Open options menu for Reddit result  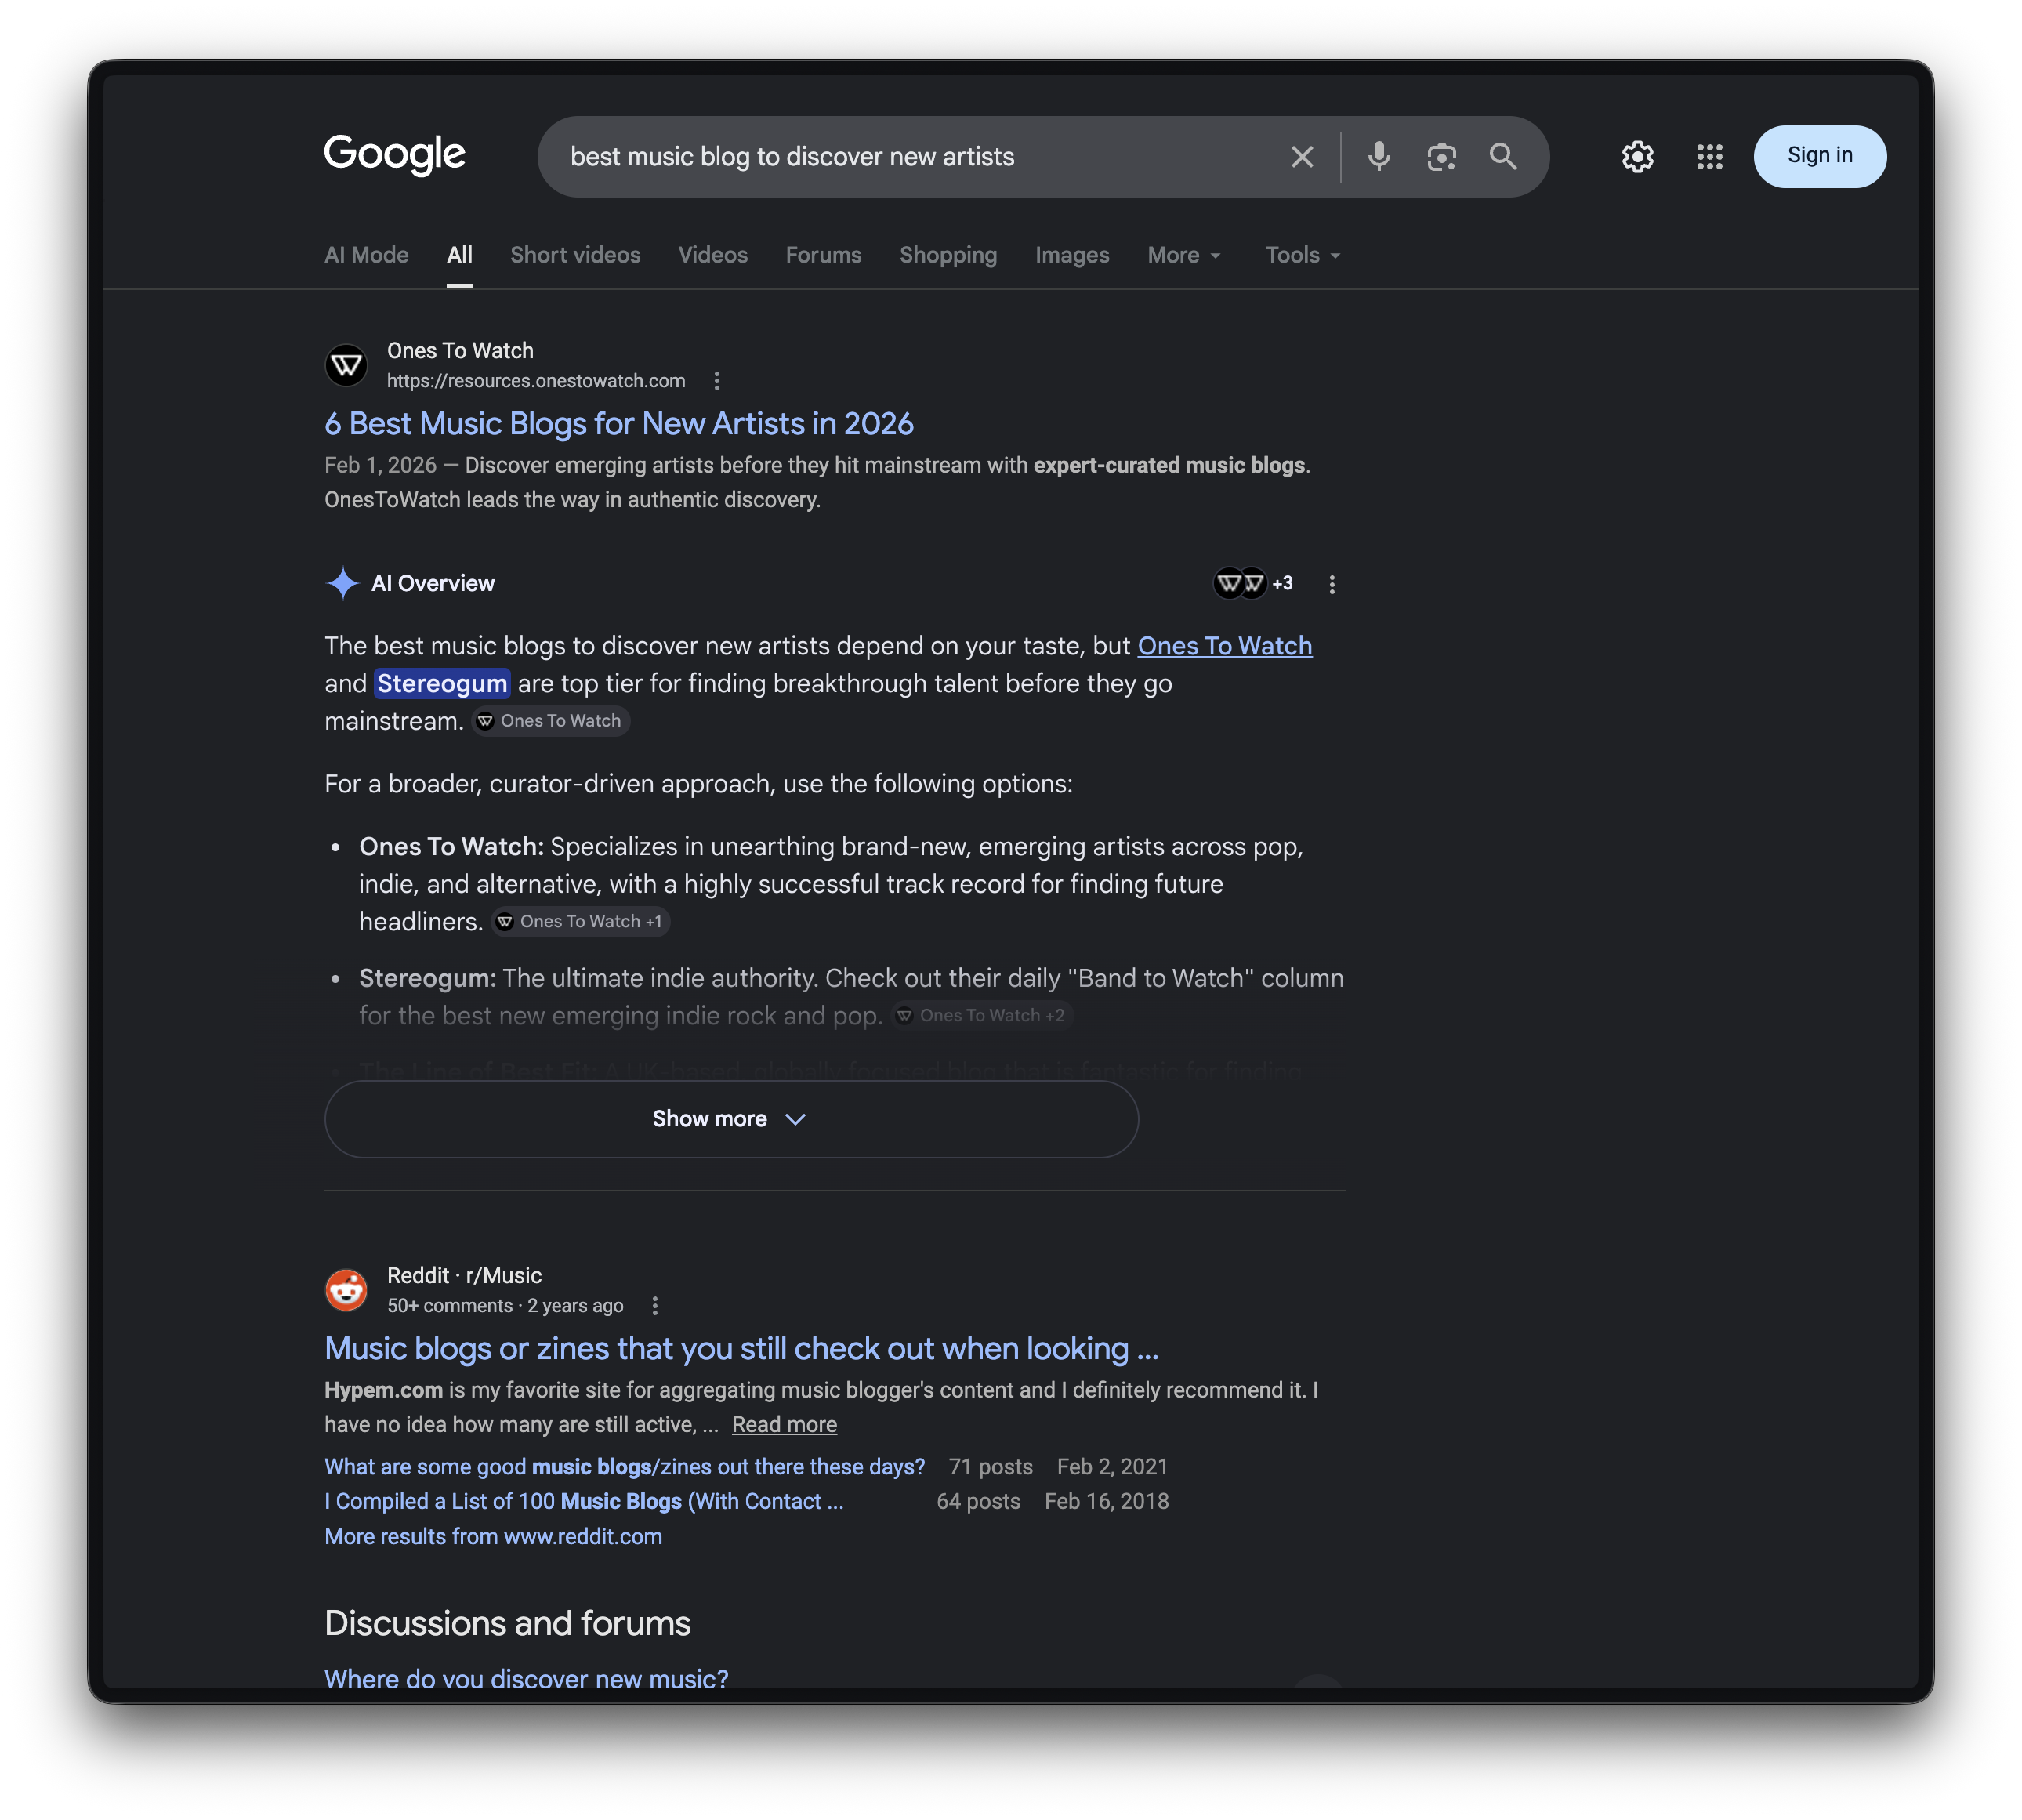pyautogui.click(x=654, y=1306)
